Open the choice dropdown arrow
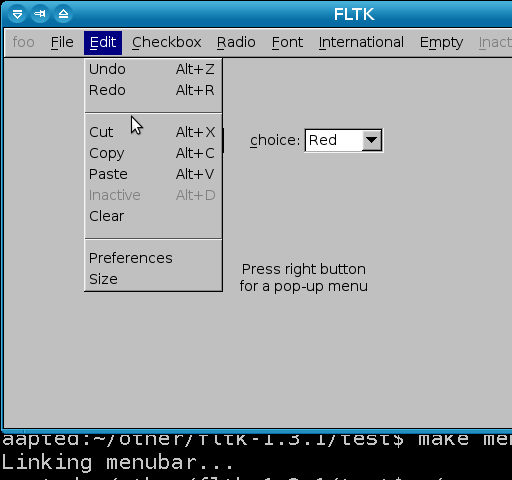The width and height of the screenshot is (512, 480). click(x=371, y=140)
